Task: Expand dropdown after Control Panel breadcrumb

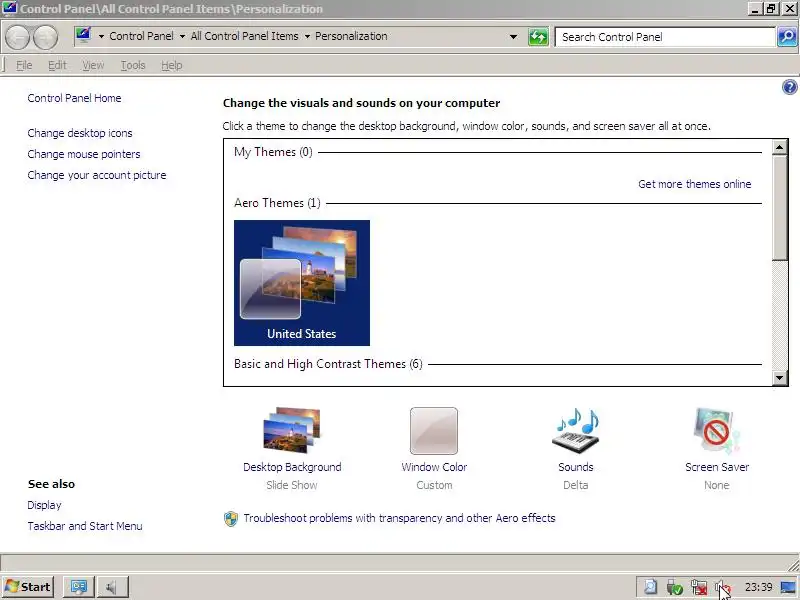Action: [182, 37]
